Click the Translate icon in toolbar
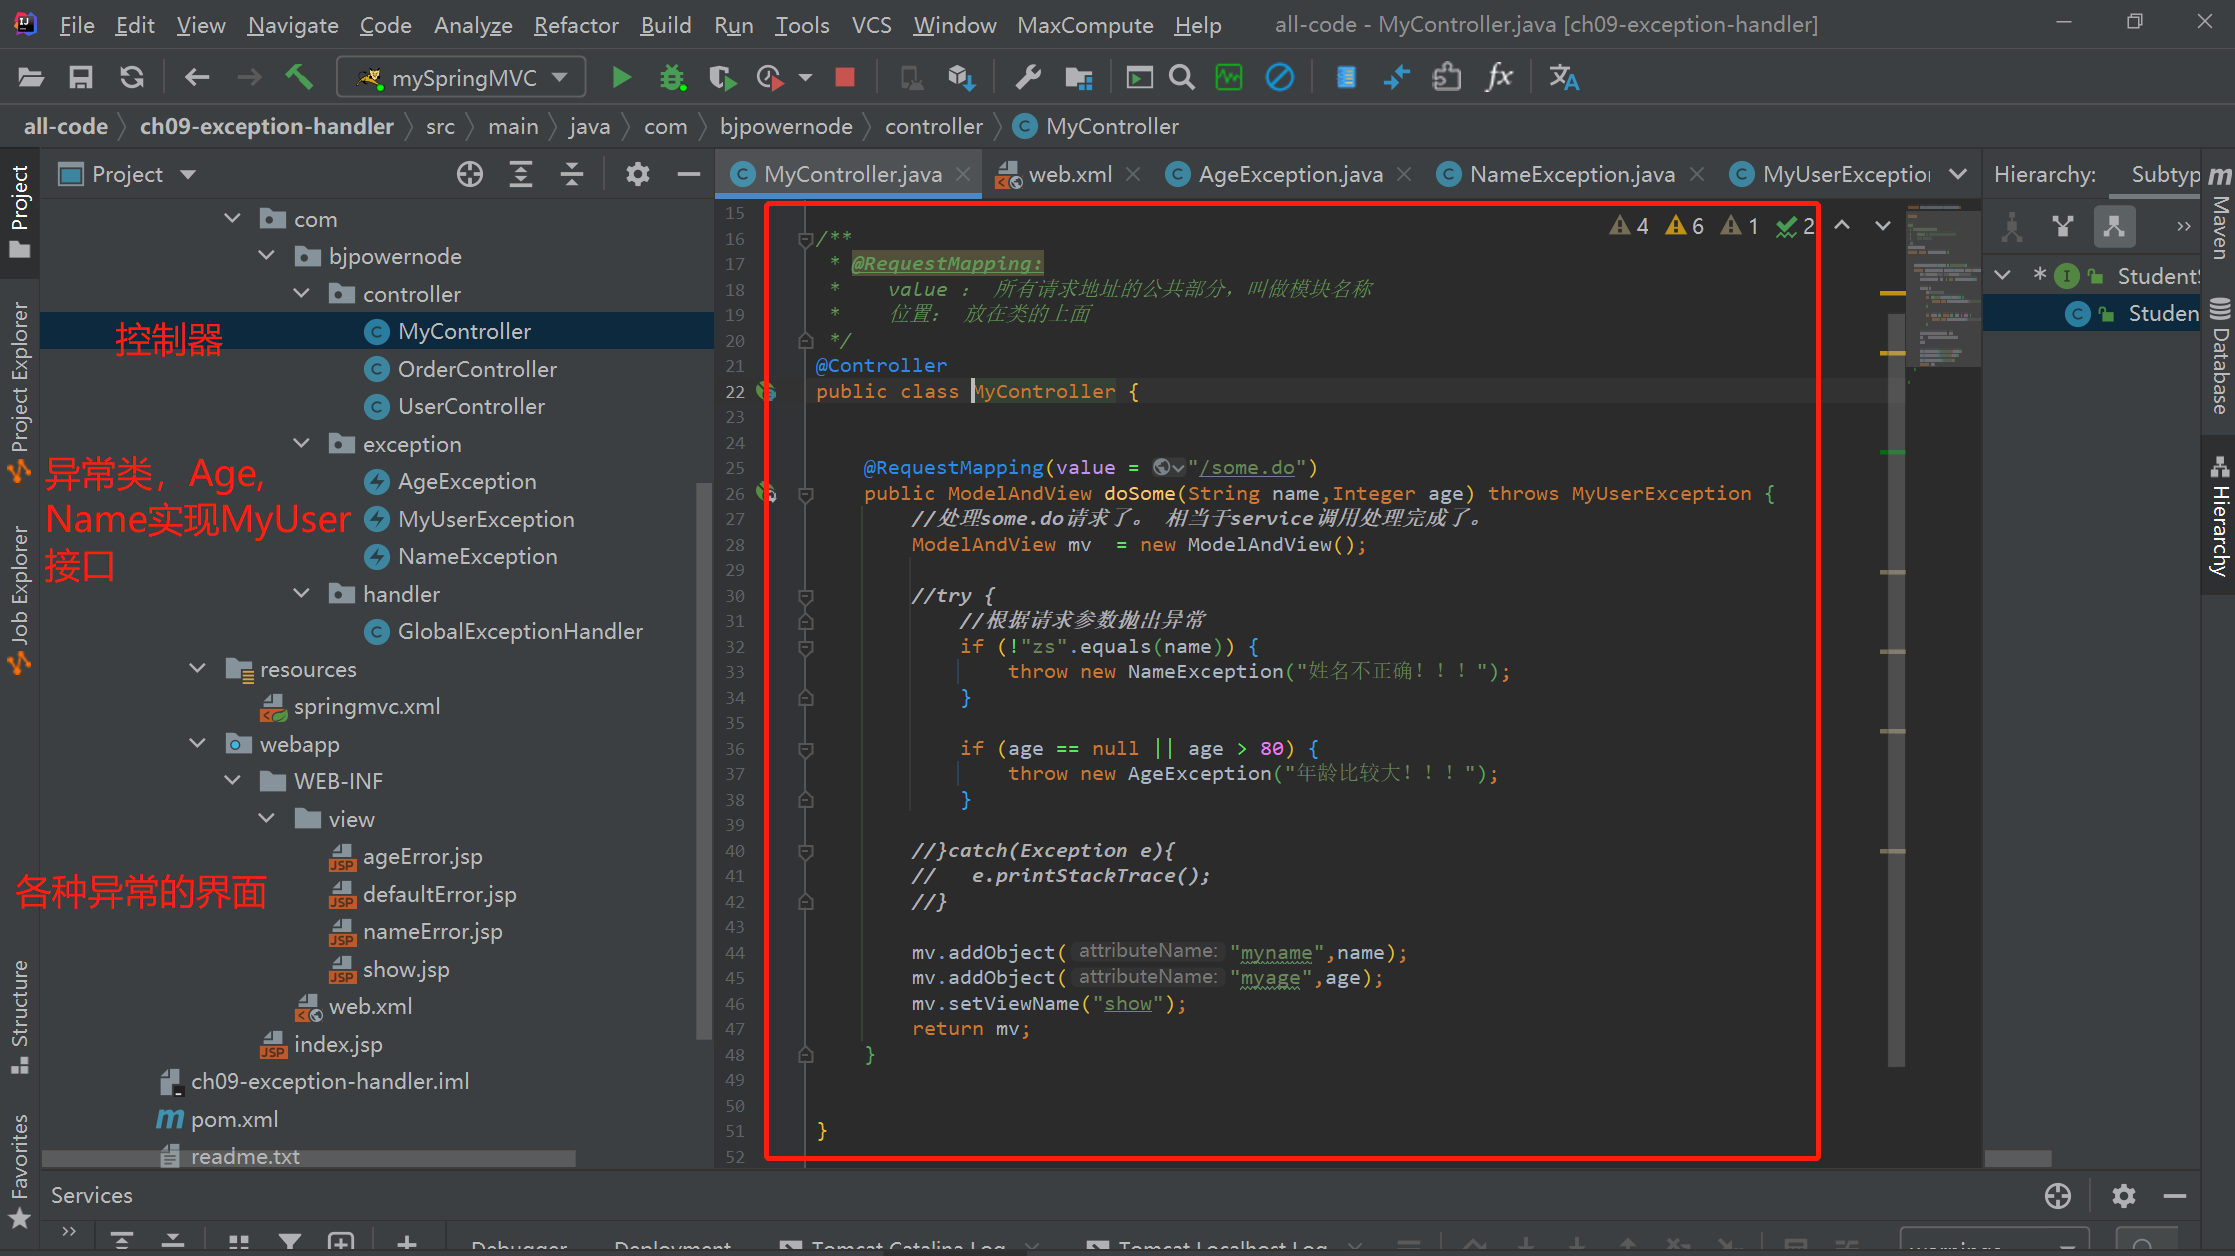 (x=1563, y=77)
